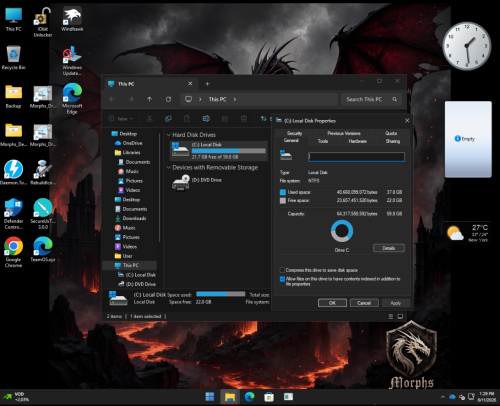The image size is (500, 406).
Task: Switch to the Quota tab
Action: pyautogui.click(x=391, y=133)
